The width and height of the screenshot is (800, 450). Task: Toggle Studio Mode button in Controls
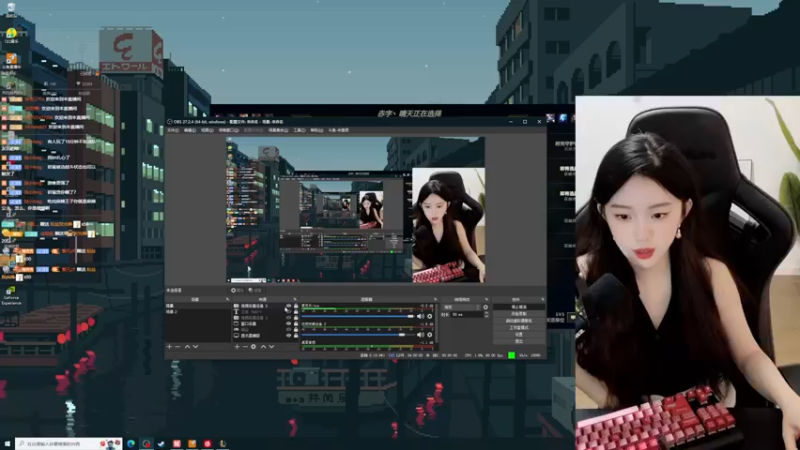(x=519, y=328)
